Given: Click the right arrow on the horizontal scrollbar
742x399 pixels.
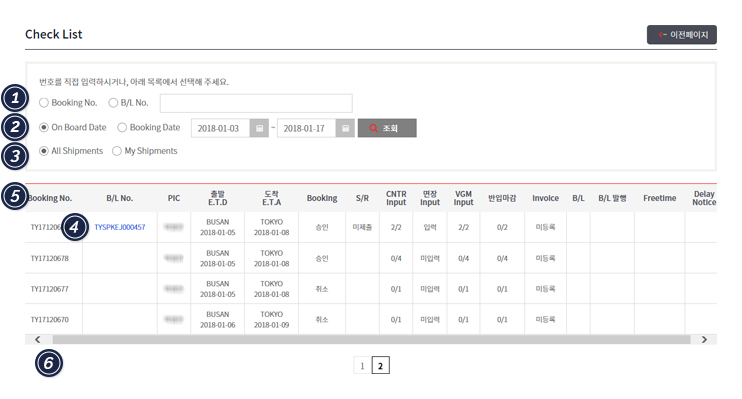Looking at the screenshot, I should [704, 339].
